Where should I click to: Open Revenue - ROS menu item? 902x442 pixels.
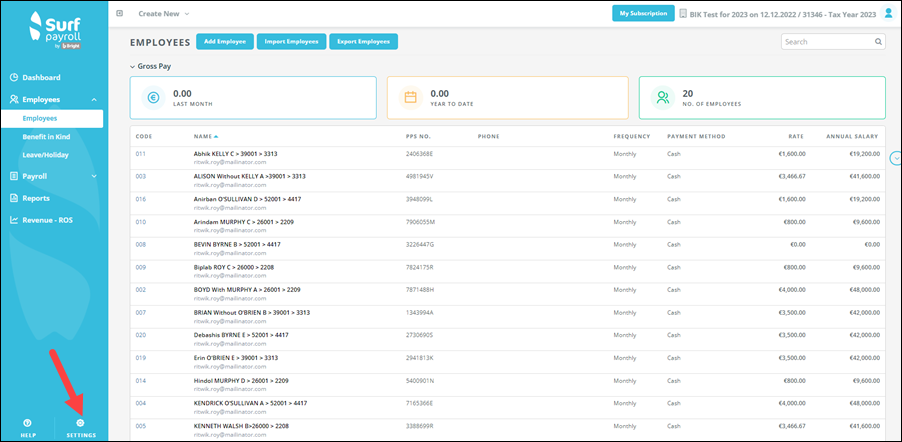(48, 220)
